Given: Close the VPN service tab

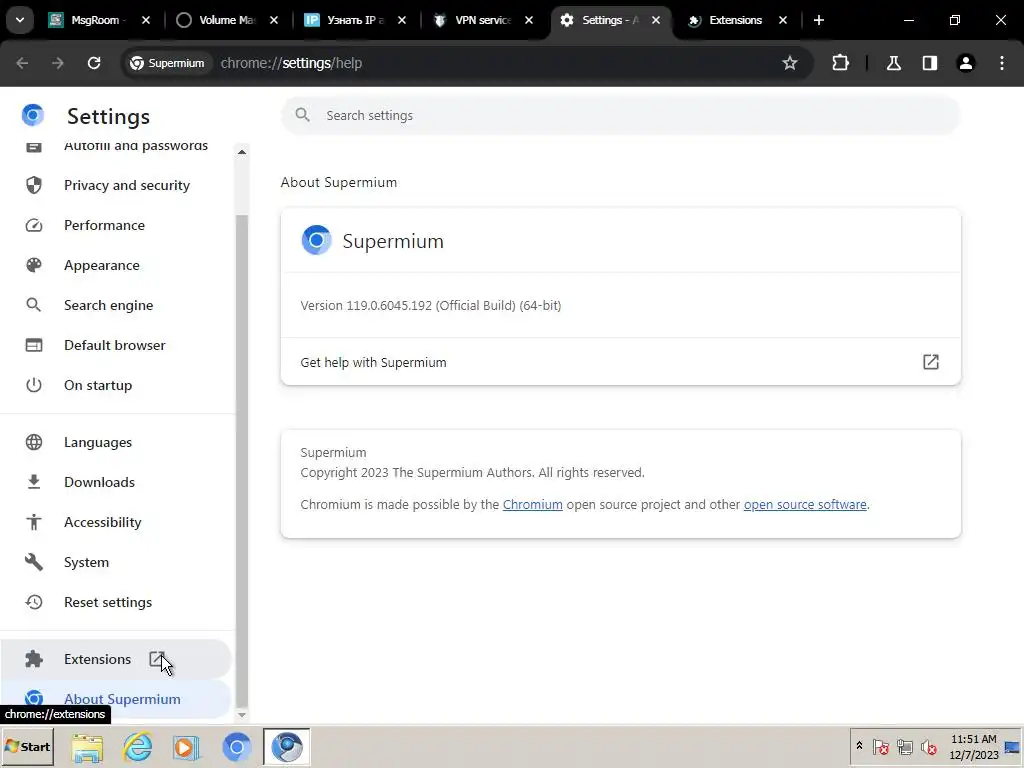Looking at the screenshot, I should click(x=529, y=20).
